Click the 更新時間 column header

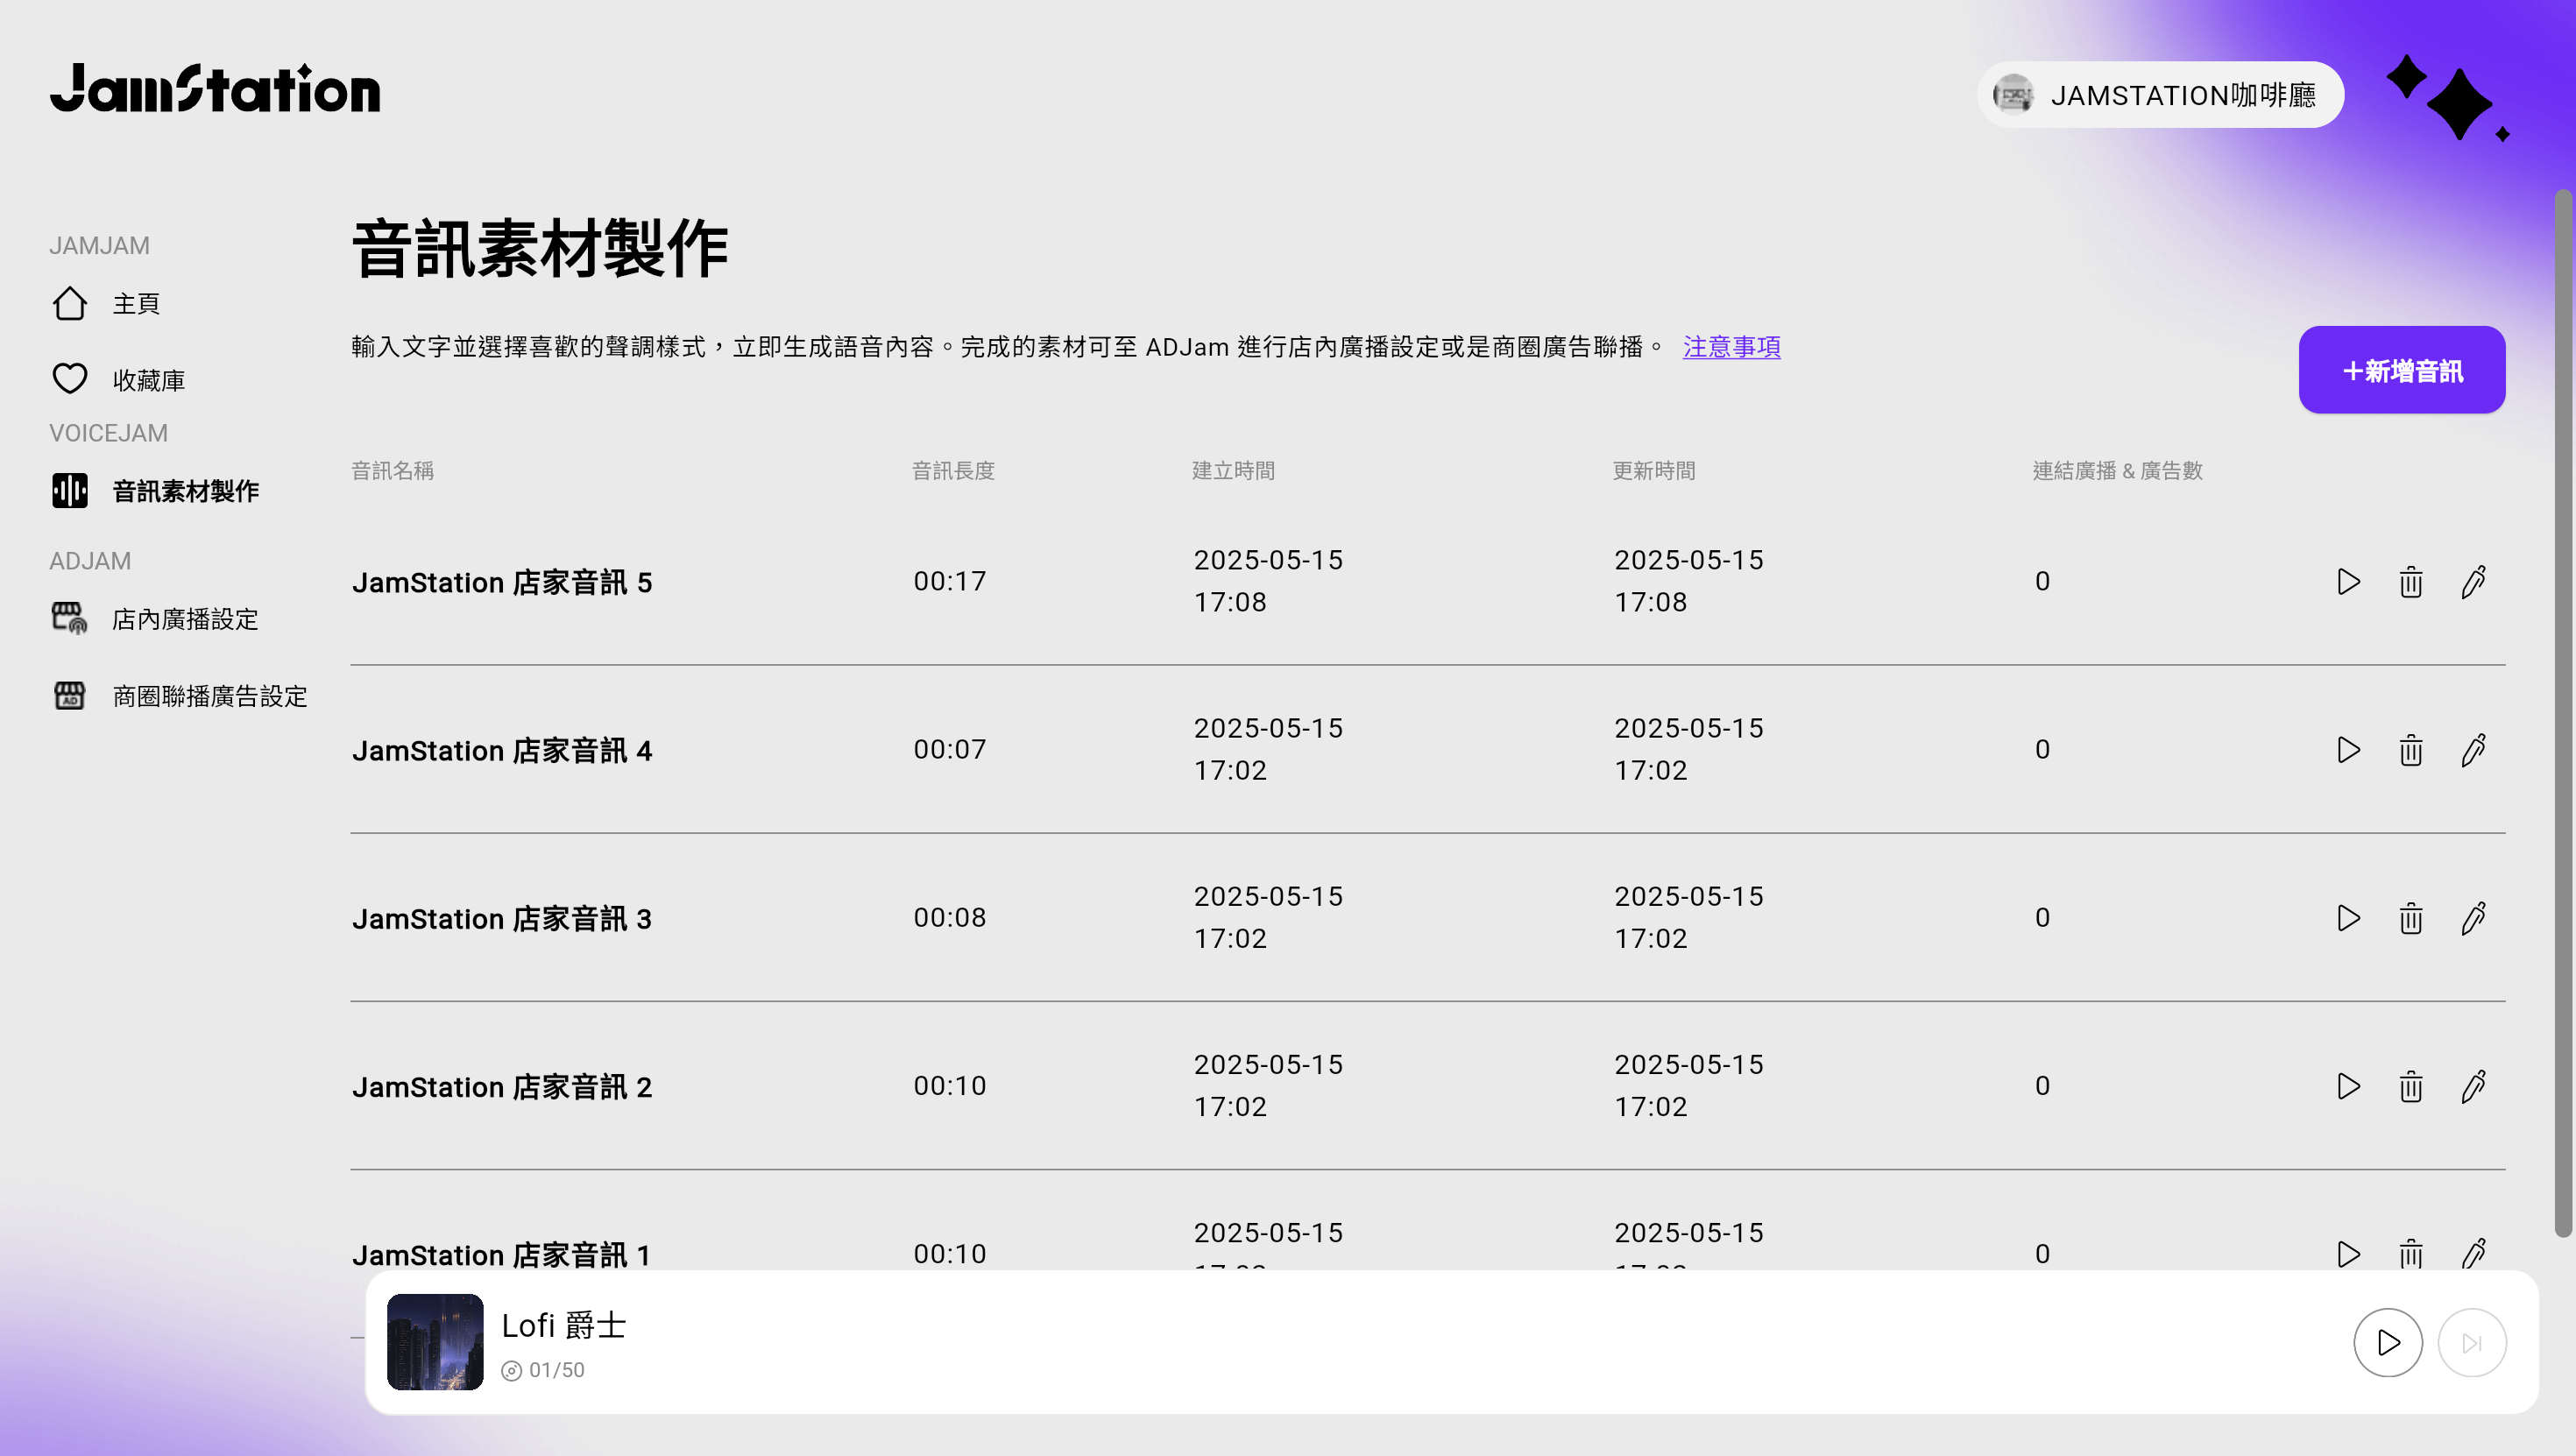click(x=1654, y=470)
